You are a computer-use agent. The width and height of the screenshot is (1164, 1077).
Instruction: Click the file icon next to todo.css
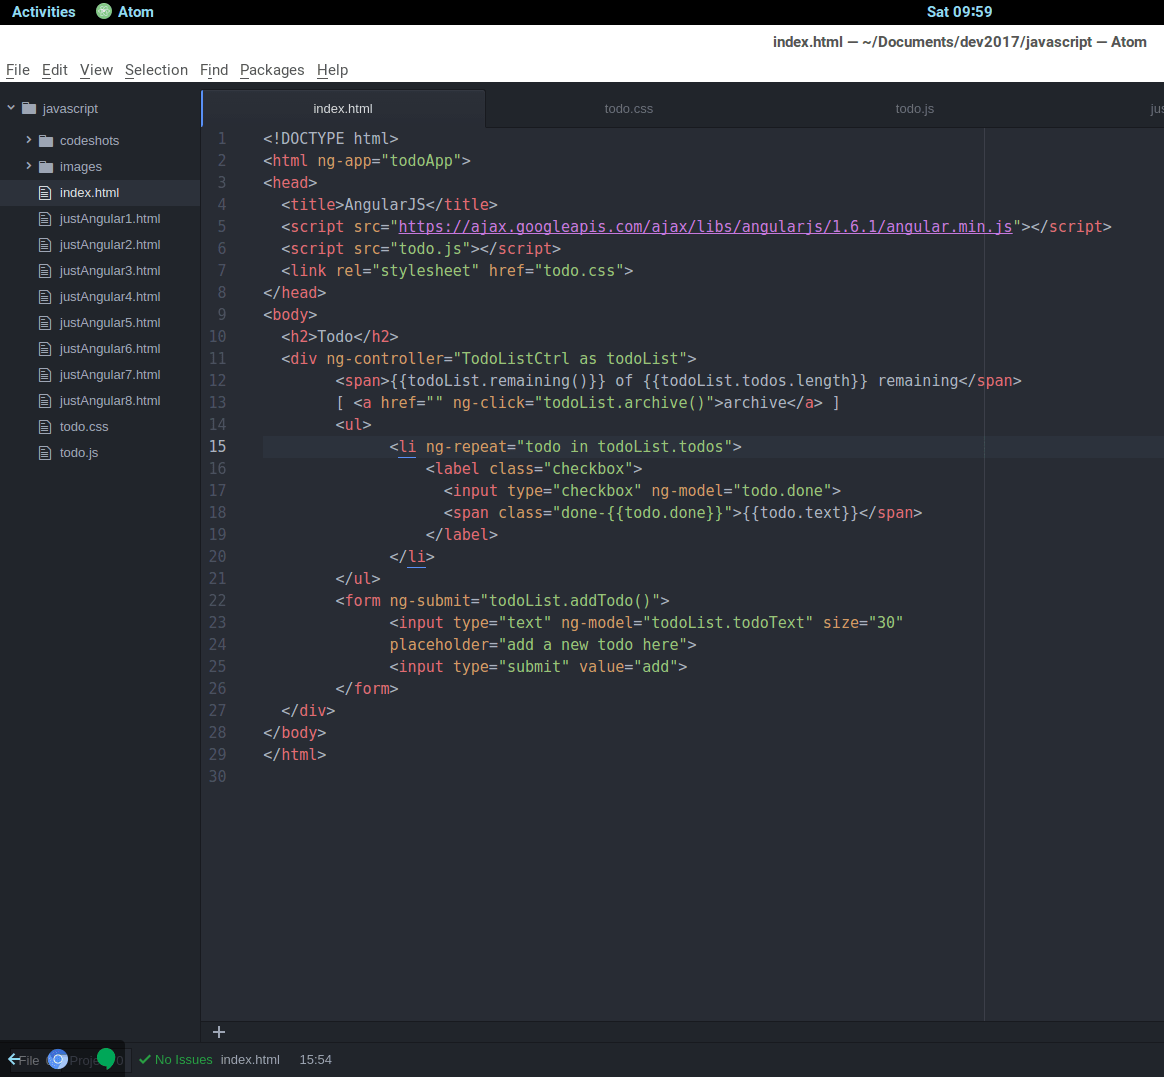point(44,427)
